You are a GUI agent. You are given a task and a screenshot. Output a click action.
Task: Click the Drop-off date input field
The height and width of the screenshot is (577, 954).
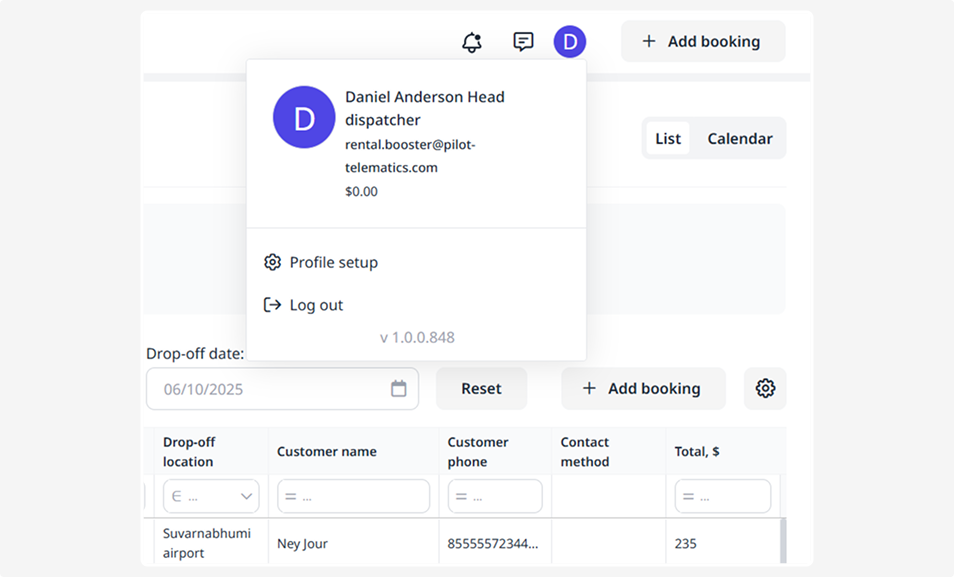270,389
